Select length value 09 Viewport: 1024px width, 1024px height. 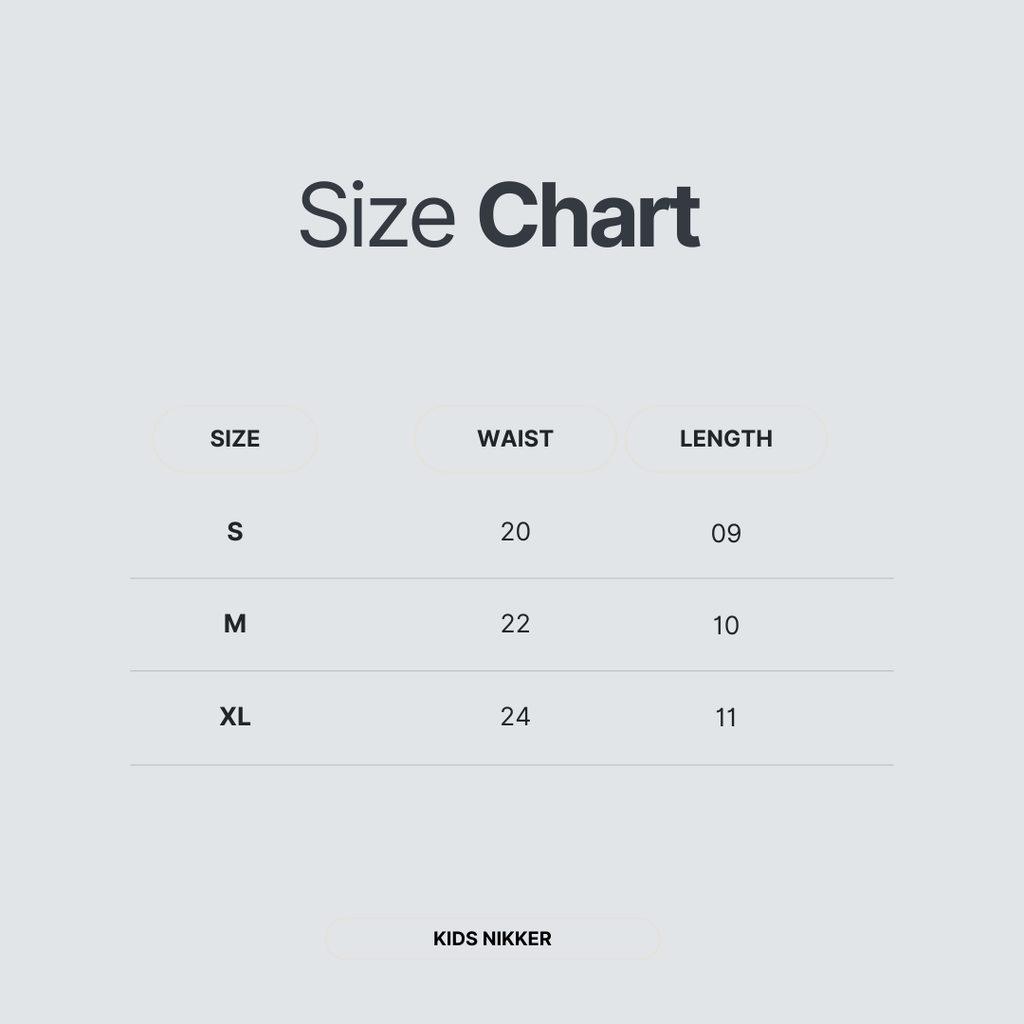726,533
